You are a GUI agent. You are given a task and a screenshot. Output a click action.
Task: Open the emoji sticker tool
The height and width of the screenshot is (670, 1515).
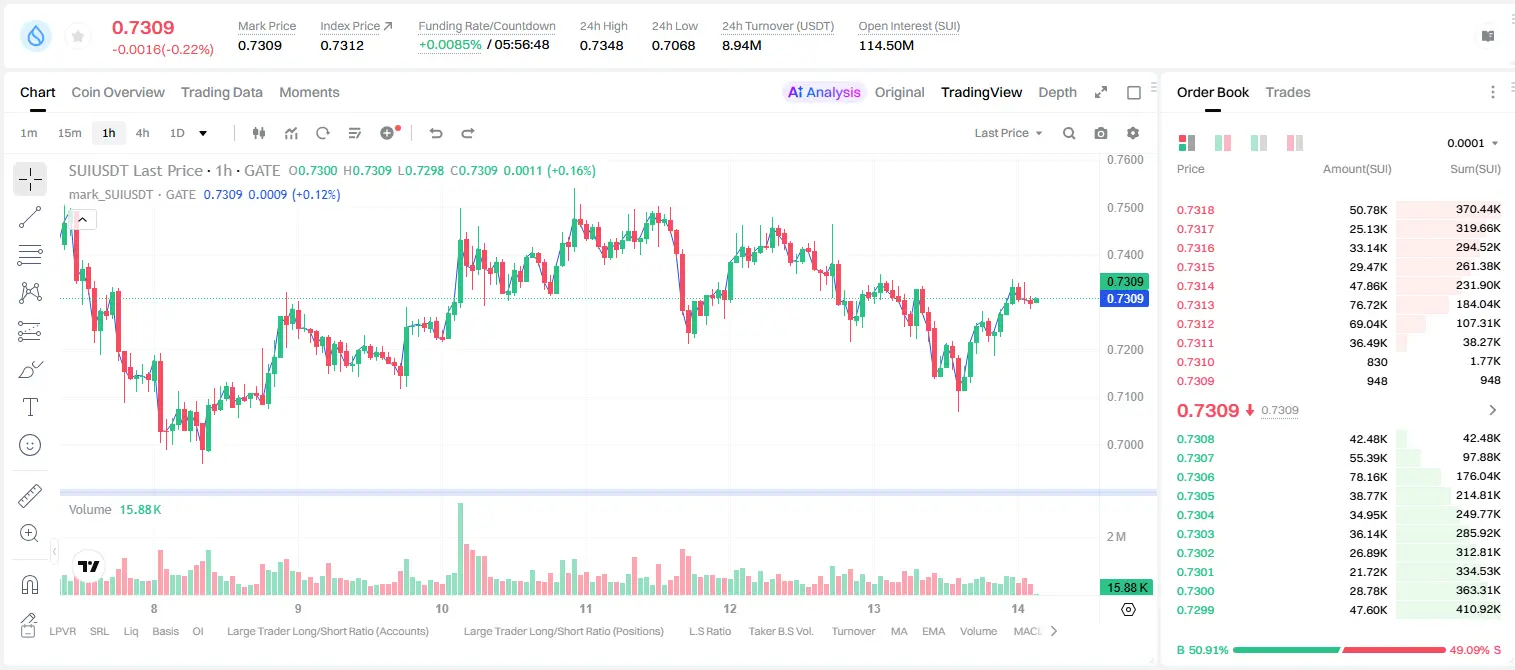point(30,445)
